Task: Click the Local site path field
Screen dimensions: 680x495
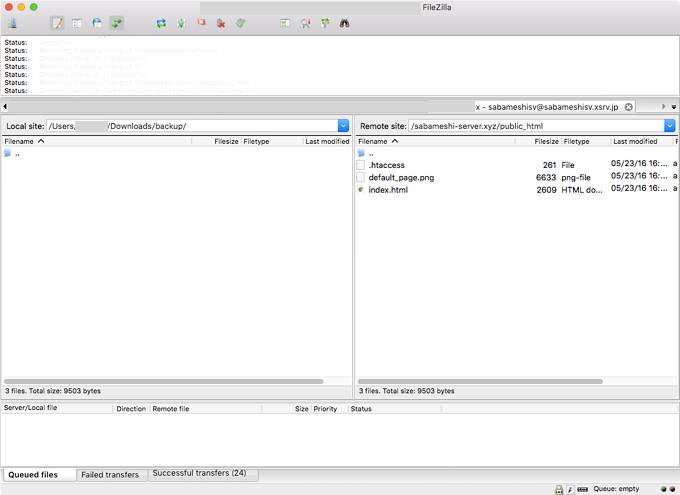Action: pyautogui.click(x=192, y=126)
